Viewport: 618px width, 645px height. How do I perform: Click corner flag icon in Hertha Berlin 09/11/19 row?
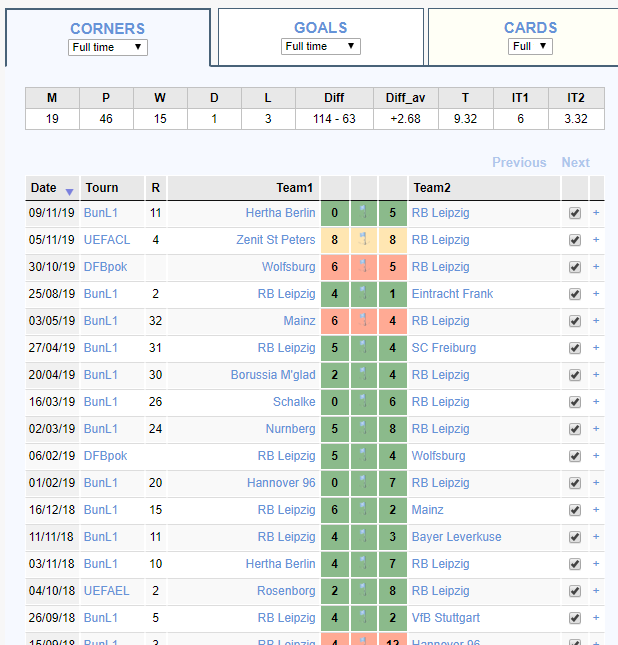[x=363, y=213]
